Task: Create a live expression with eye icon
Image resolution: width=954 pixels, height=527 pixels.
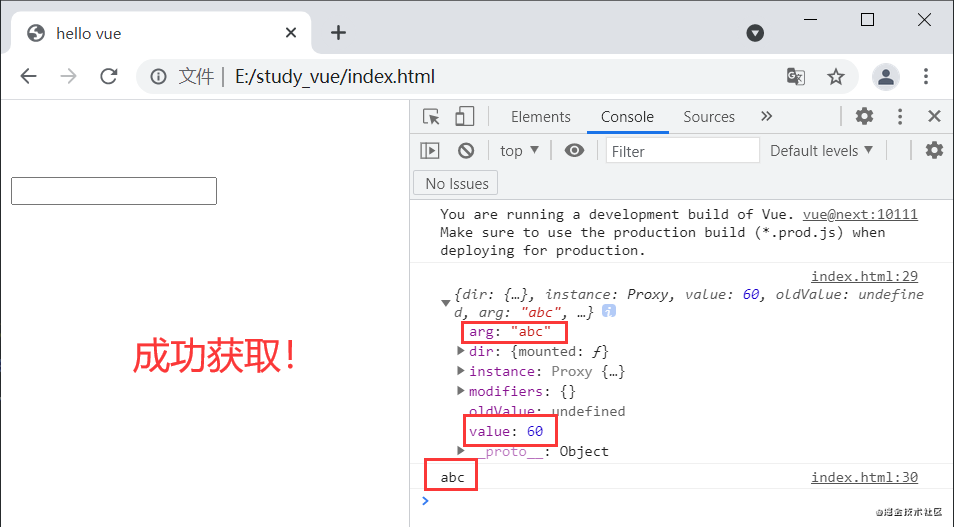Action: pos(574,150)
